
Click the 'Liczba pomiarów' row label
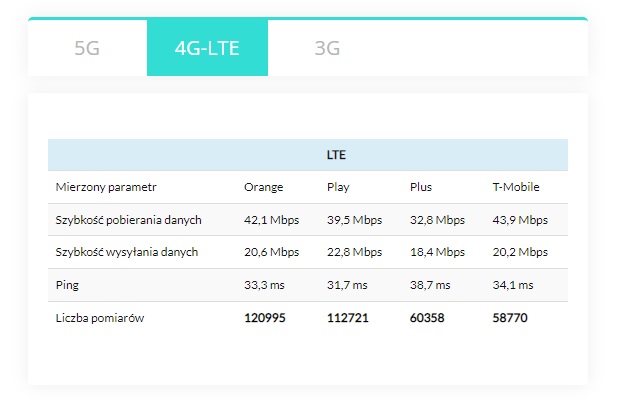point(100,318)
